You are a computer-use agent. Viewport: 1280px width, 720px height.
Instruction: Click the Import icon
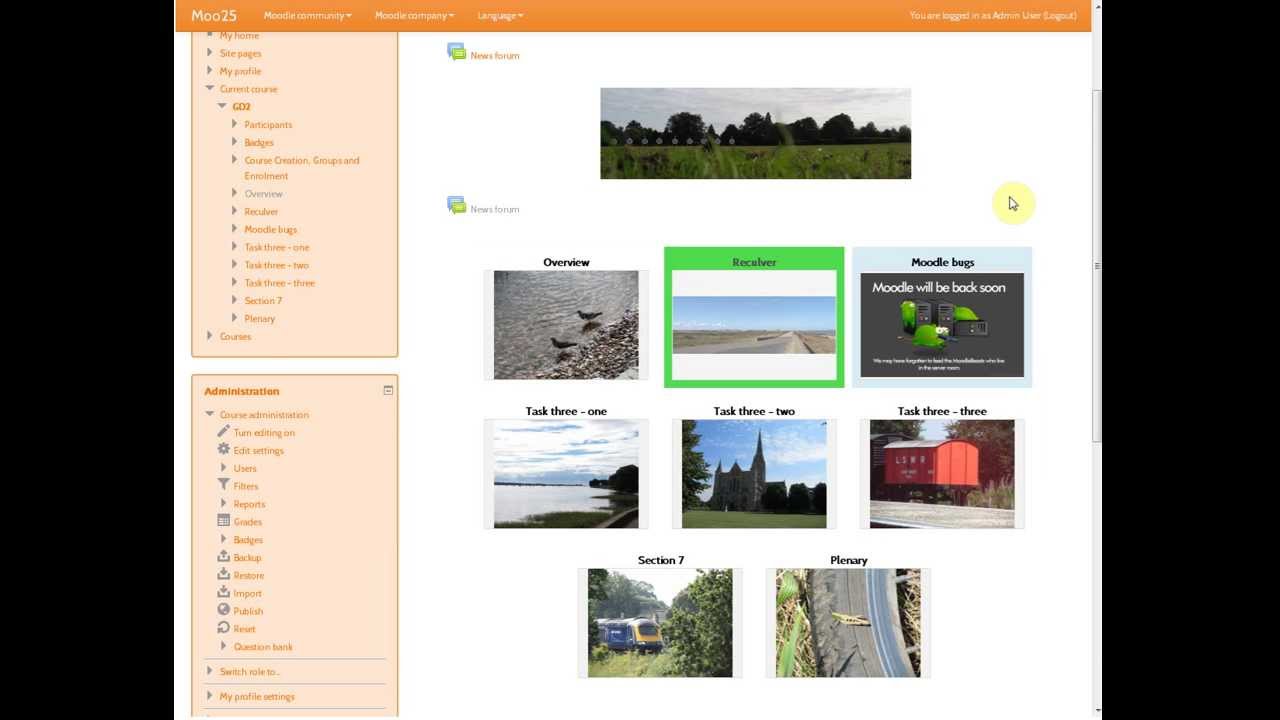click(x=224, y=593)
